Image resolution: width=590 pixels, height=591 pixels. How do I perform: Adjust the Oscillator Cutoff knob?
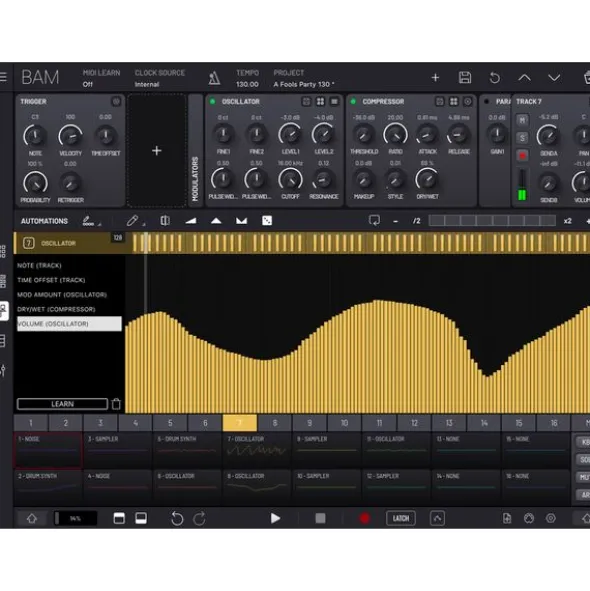(290, 180)
